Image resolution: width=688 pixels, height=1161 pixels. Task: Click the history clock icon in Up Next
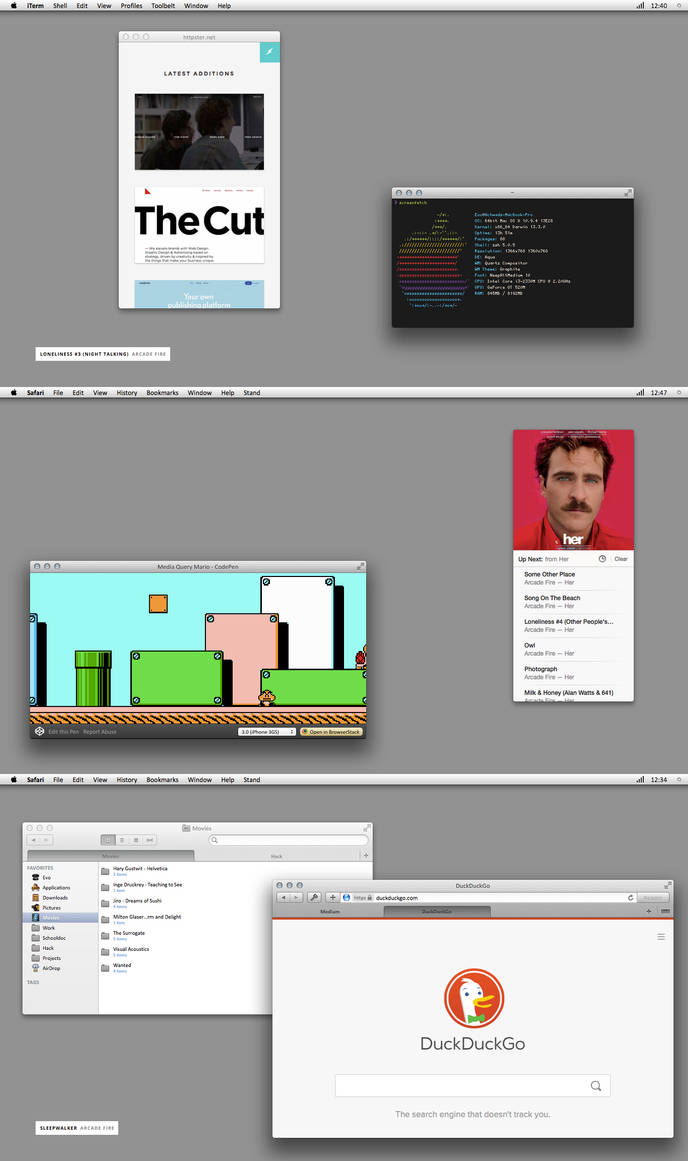[x=602, y=559]
